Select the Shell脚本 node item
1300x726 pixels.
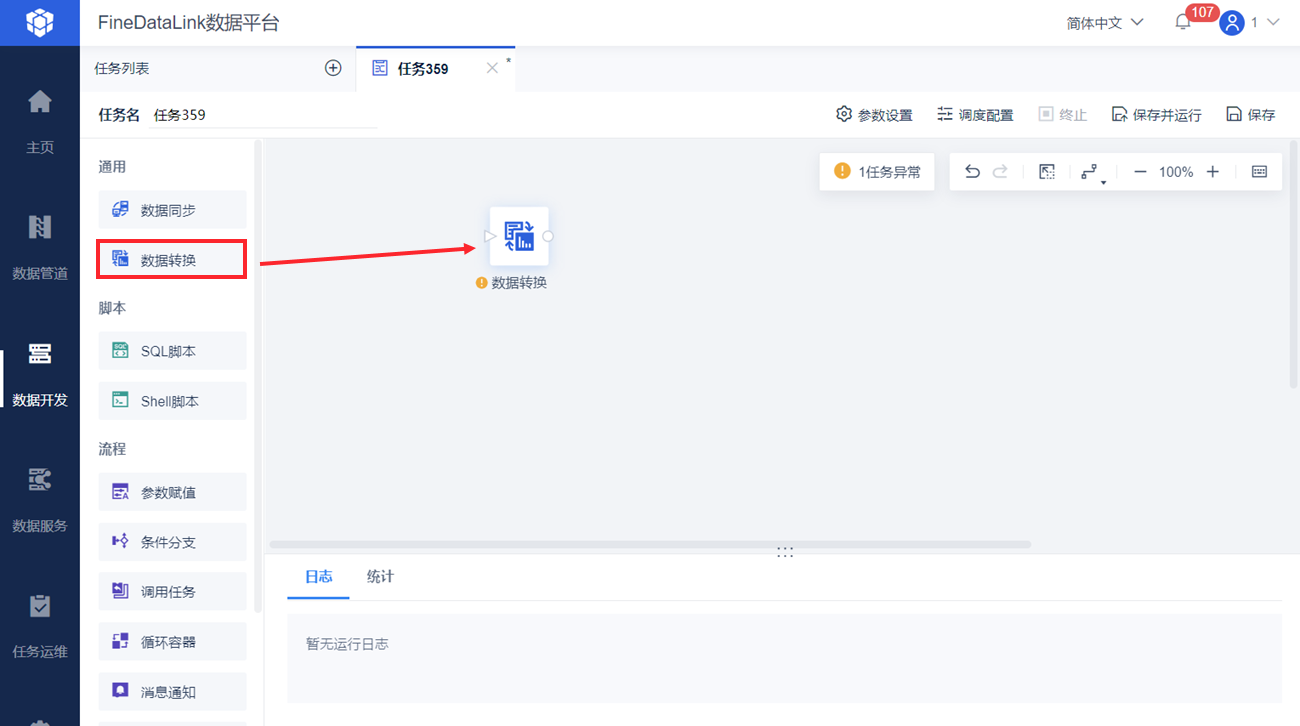click(x=172, y=401)
